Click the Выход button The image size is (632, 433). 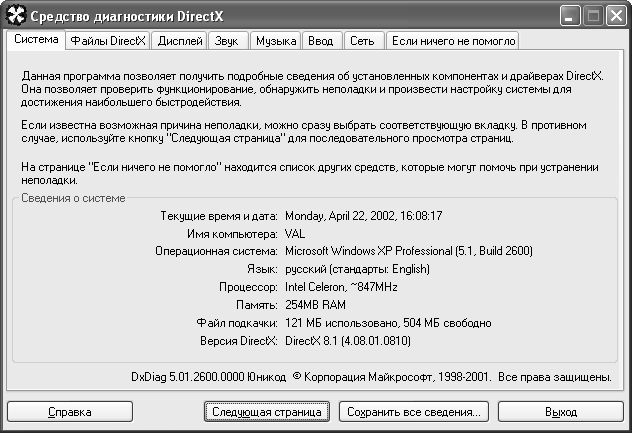(561, 412)
